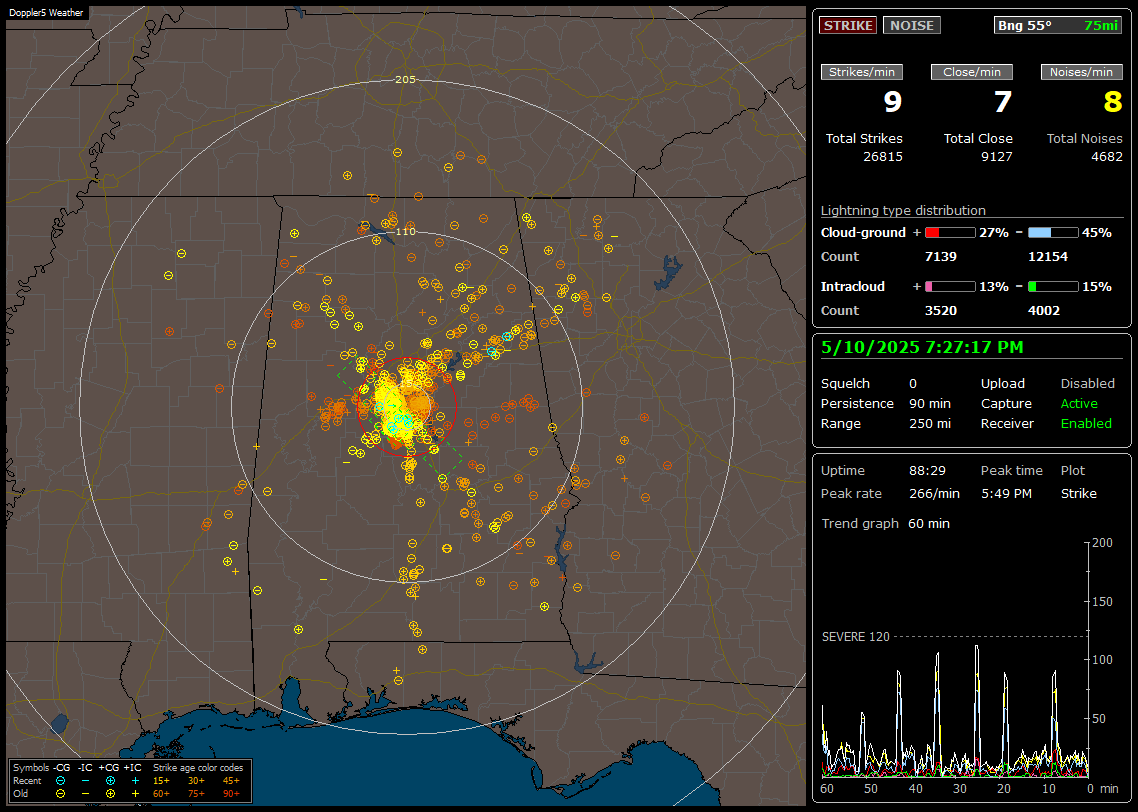The image size is (1138, 812).
Task: Click the pink positive Intracloud bar
Action: coord(949,287)
